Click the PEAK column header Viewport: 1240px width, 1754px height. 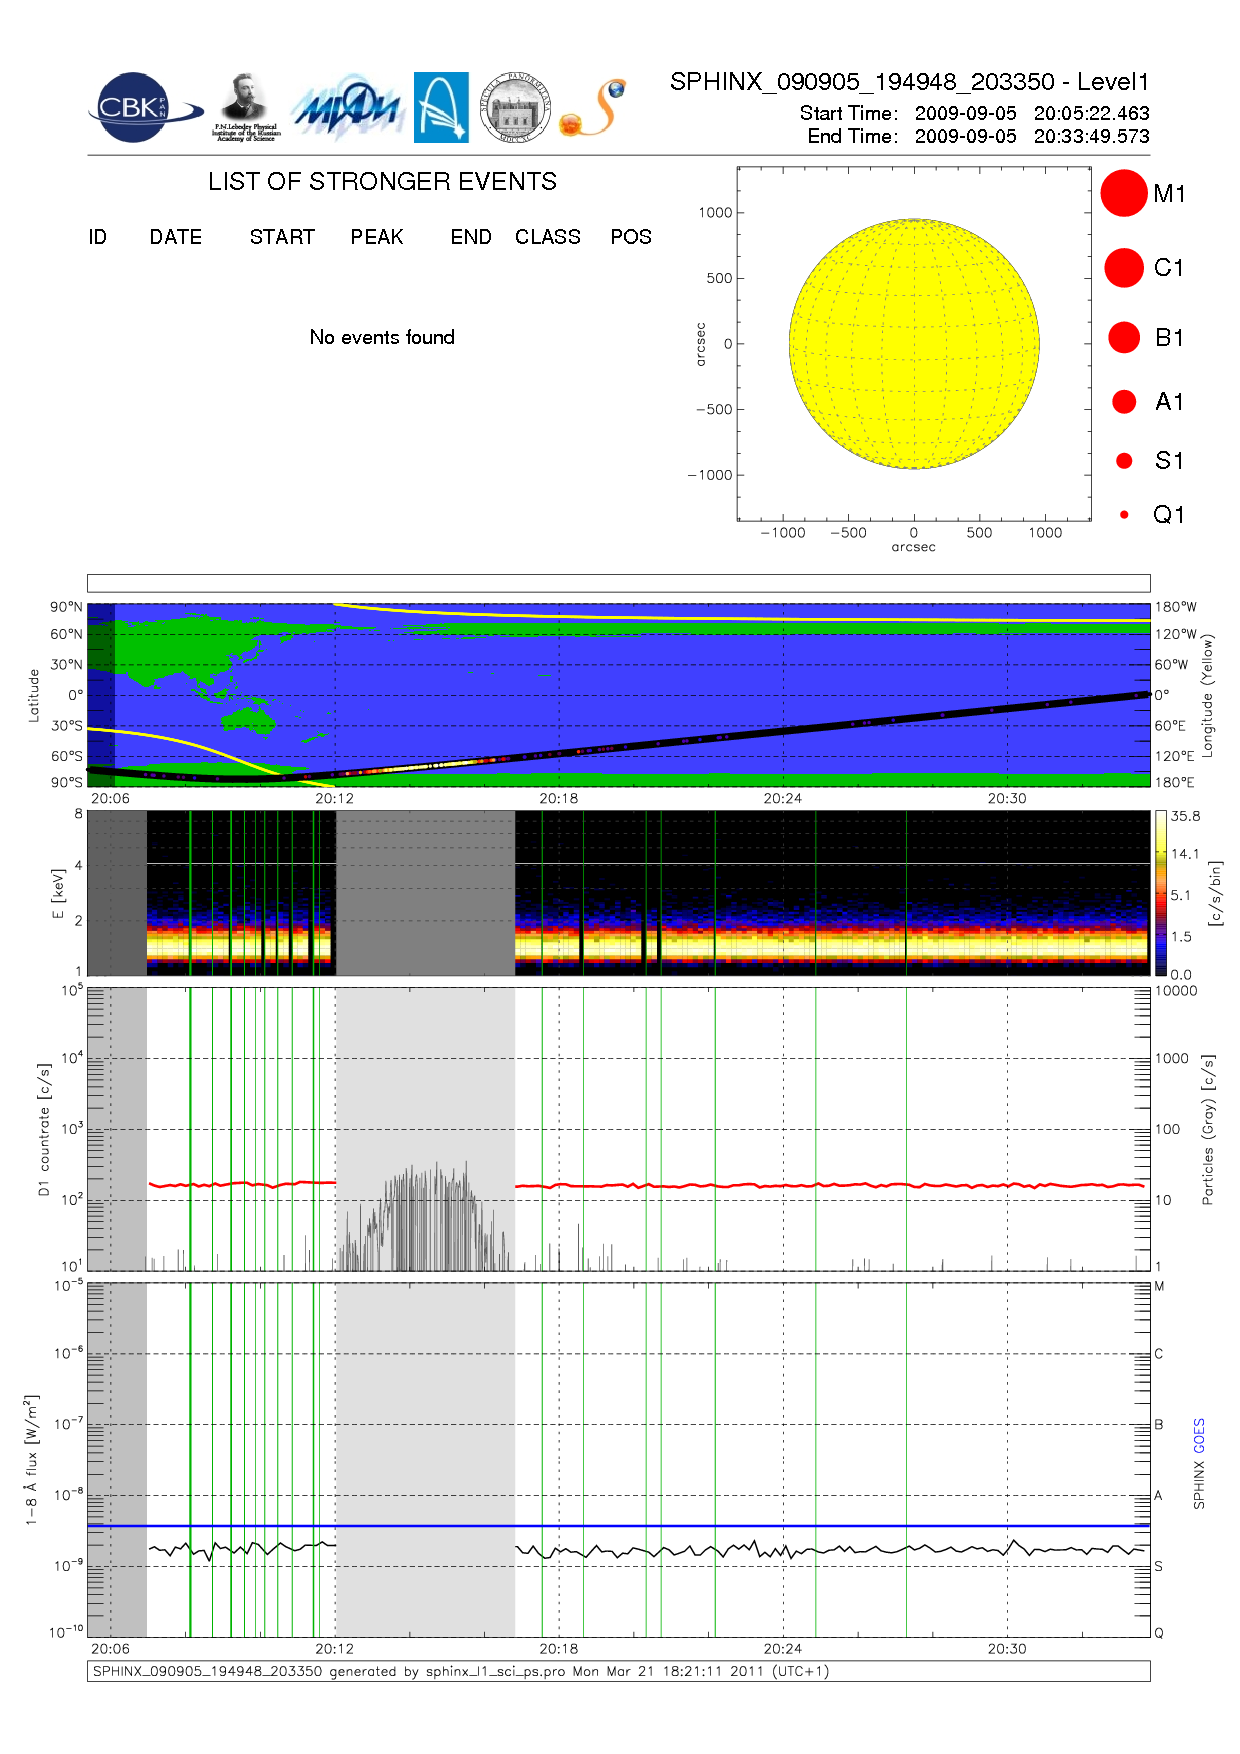(x=377, y=237)
